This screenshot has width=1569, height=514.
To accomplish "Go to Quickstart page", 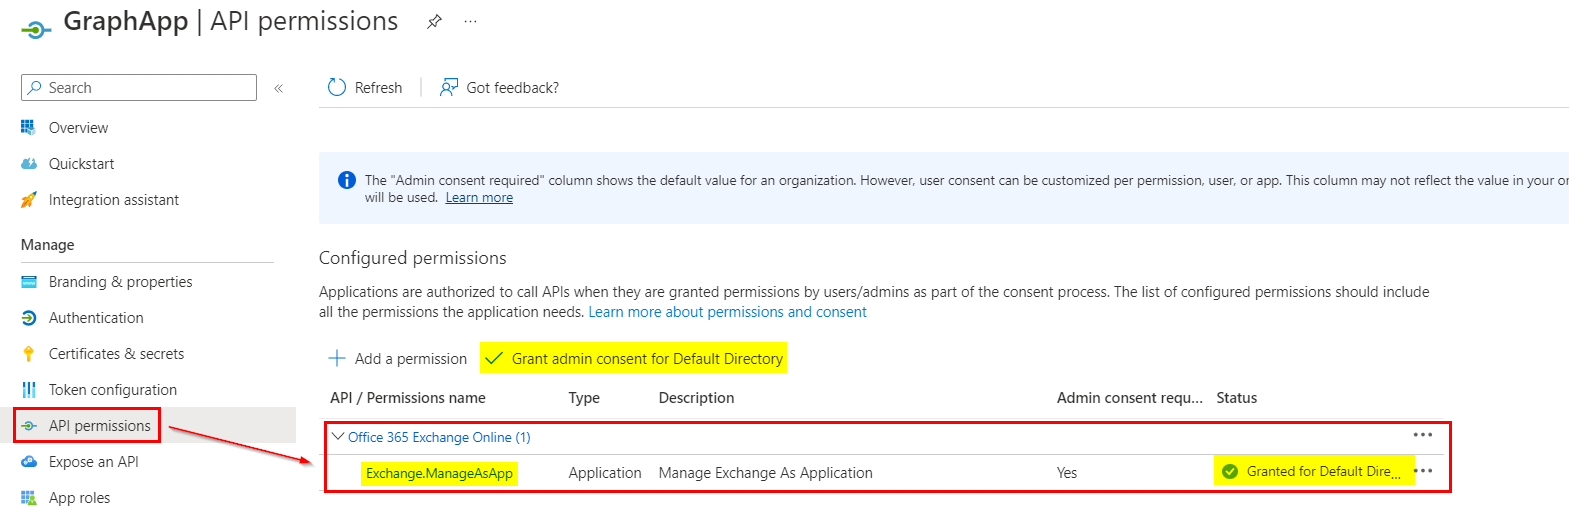I will (x=81, y=164).
